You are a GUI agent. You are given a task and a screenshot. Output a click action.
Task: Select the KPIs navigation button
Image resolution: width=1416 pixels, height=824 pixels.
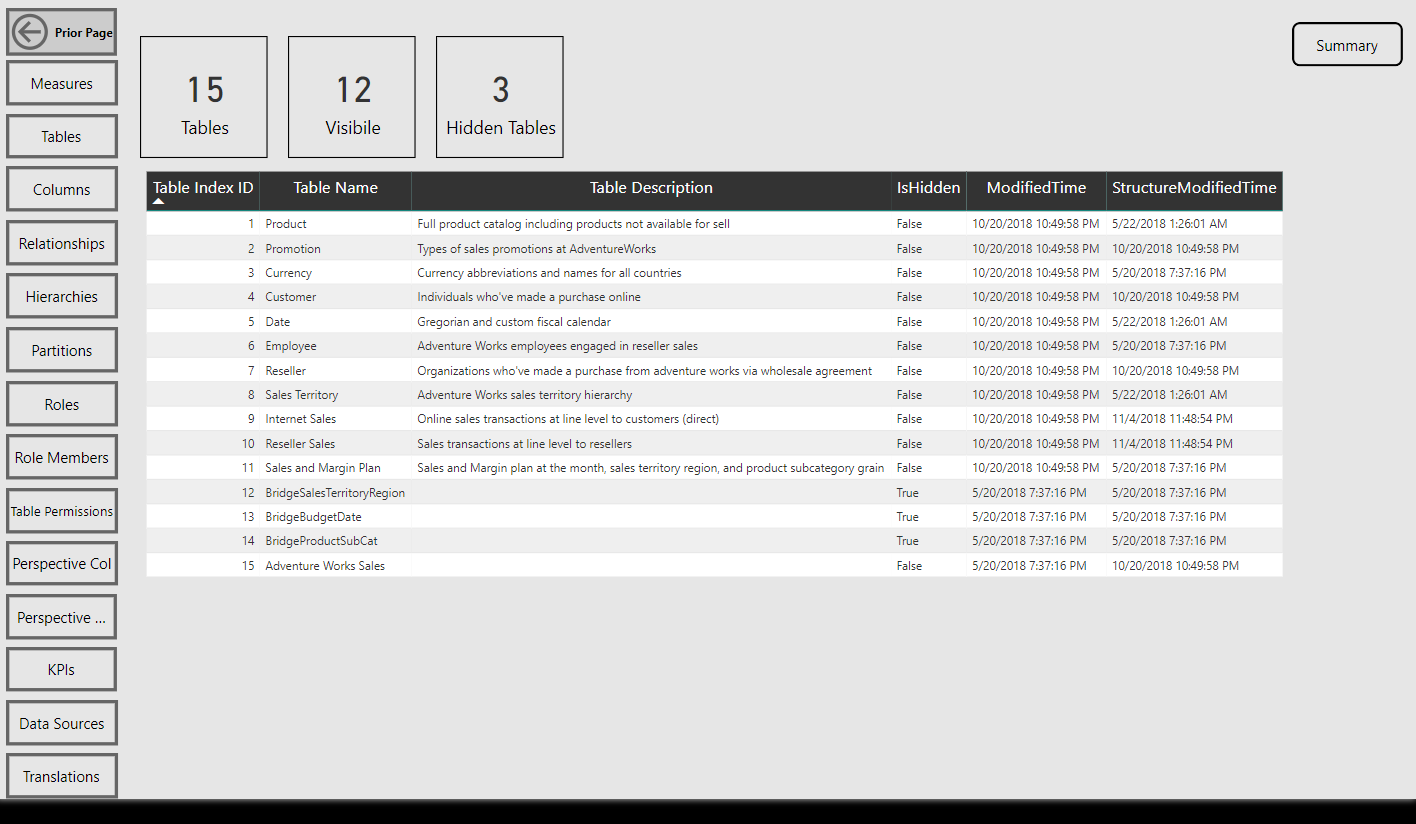(x=61, y=668)
